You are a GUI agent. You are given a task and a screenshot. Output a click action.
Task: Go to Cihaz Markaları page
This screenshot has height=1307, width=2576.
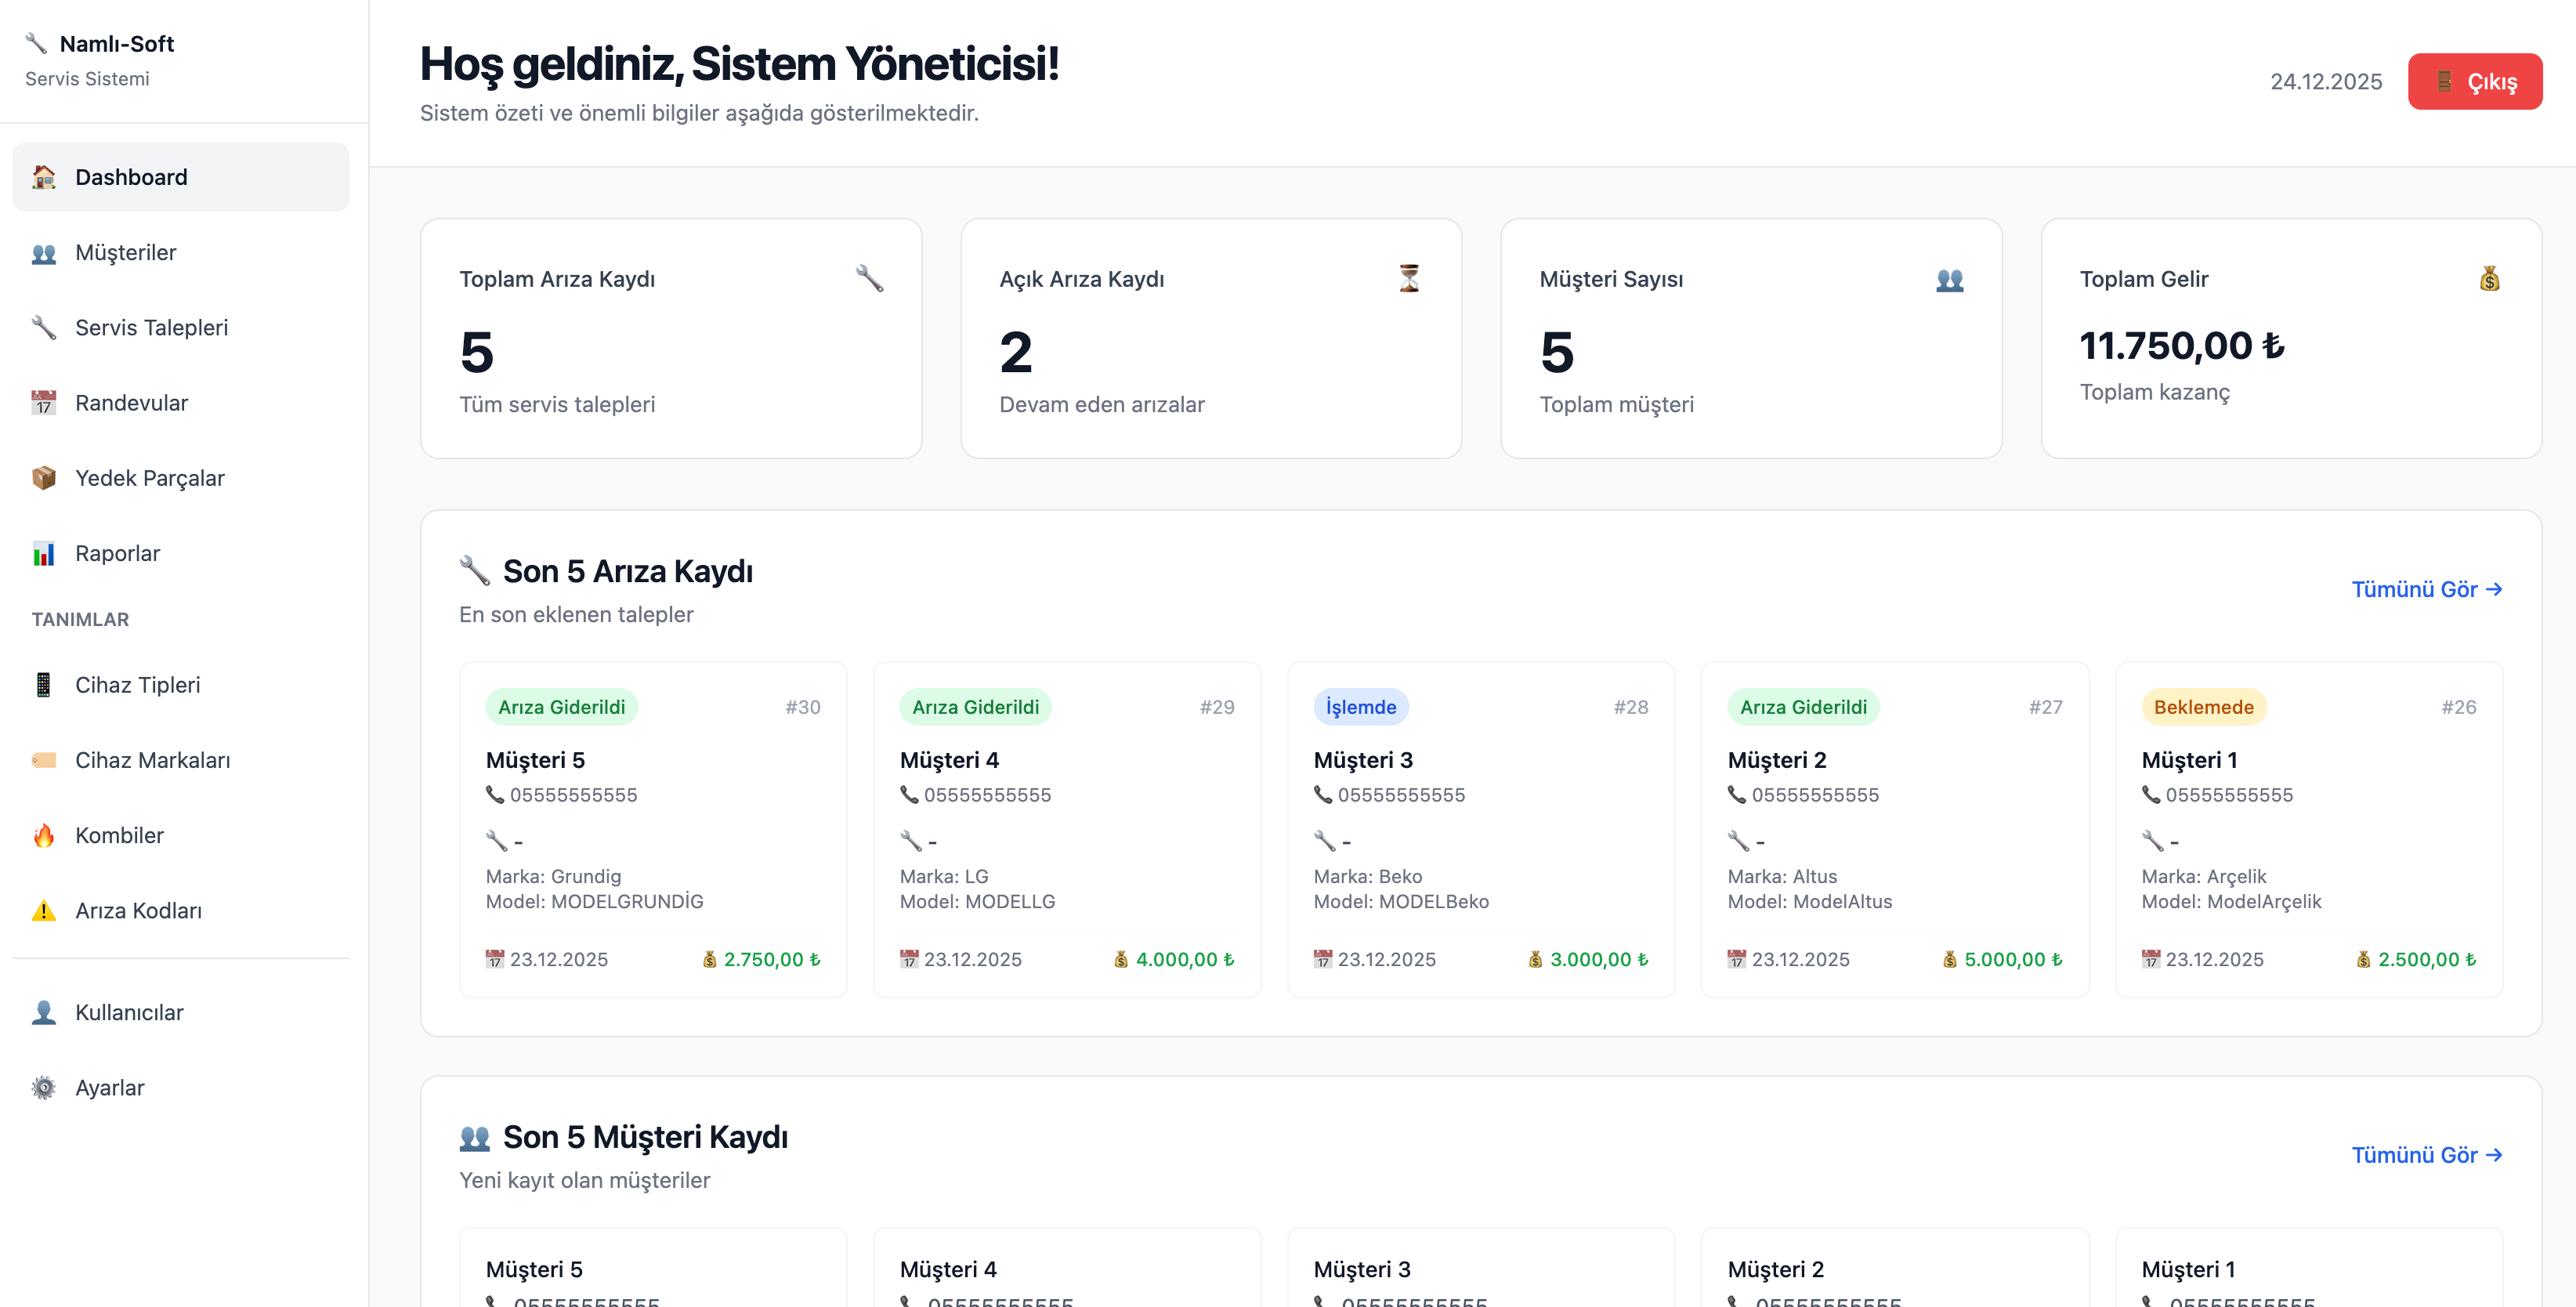pyautogui.click(x=181, y=760)
